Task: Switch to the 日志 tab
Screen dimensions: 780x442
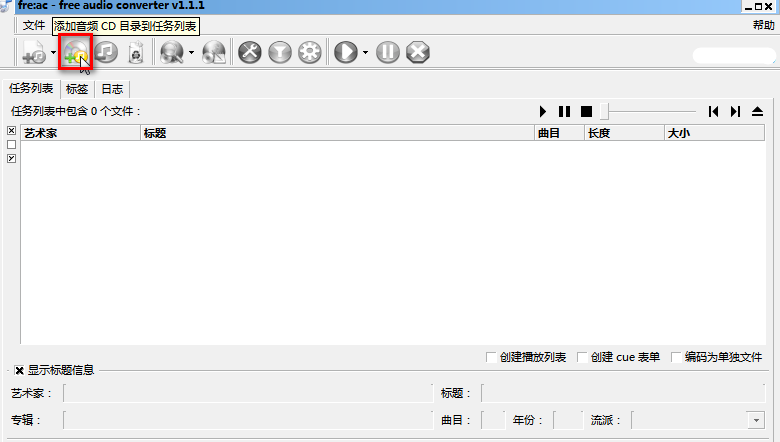Action: coord(112,89)
